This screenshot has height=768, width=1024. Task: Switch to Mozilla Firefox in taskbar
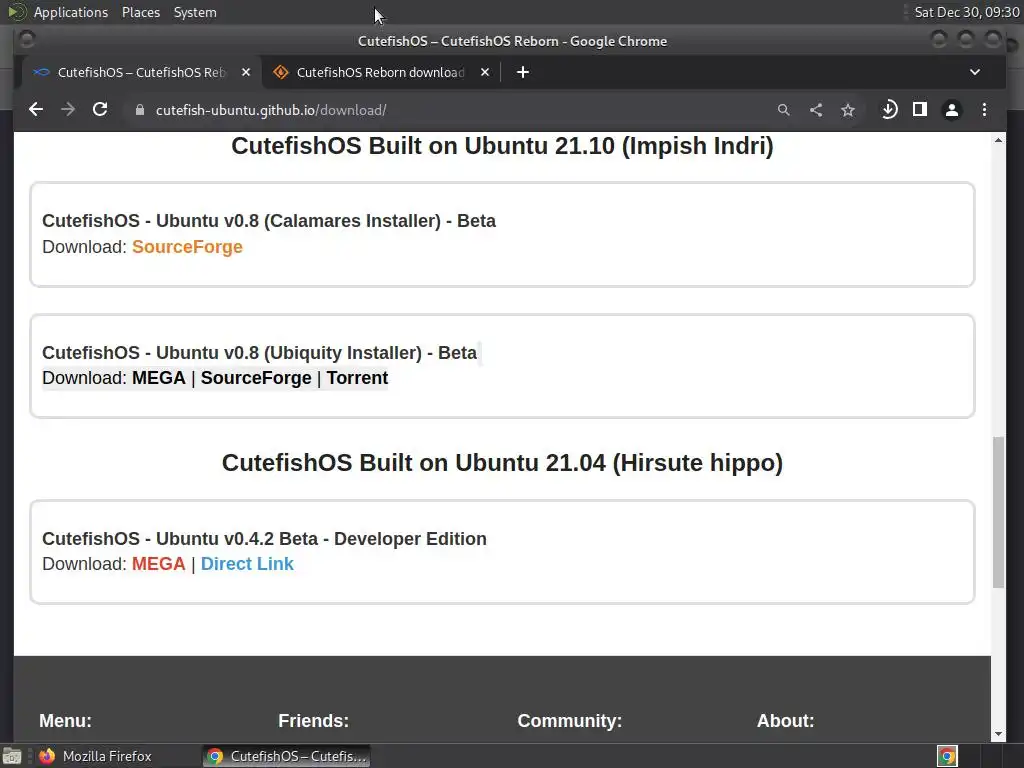95,756
